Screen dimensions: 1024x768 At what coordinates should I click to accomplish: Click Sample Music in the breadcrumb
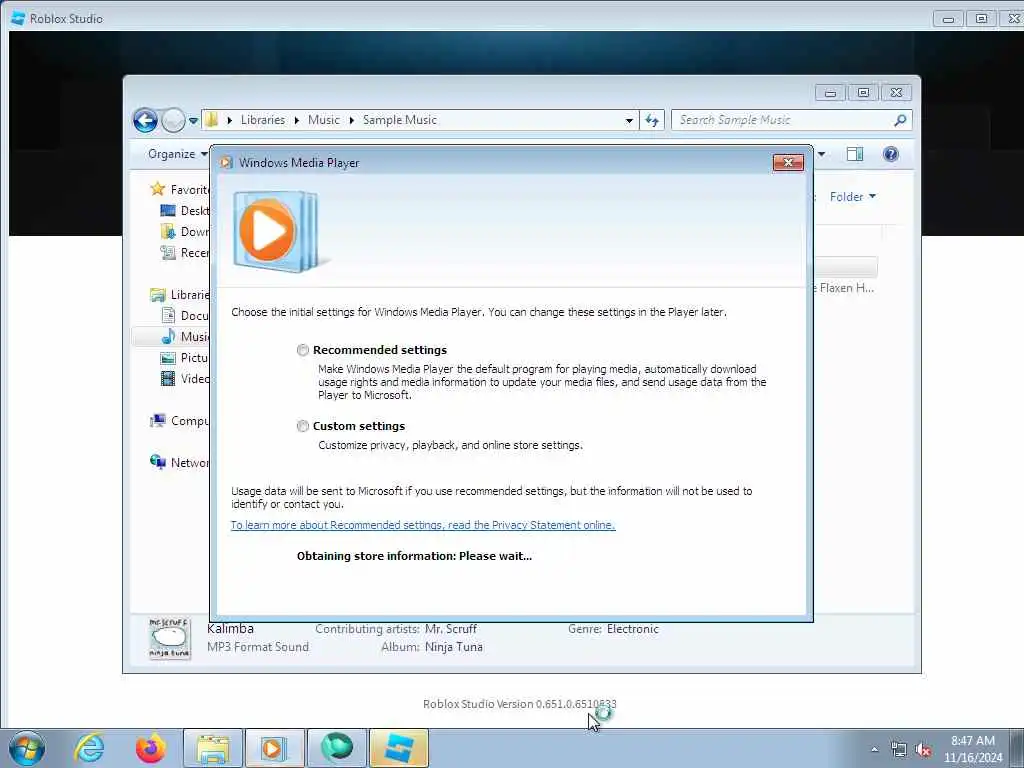[400, 120]
